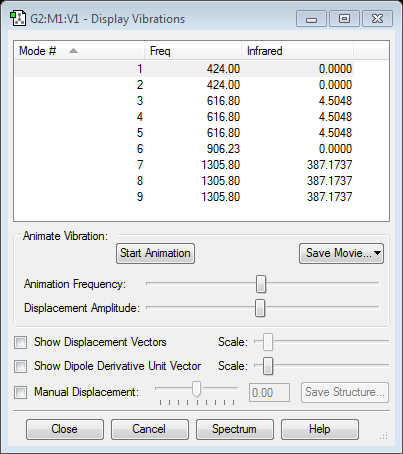Image resolution: width=403 pixels, height=454 pixels.
Task: Click the Start Animation button
Action: point(155,253)
